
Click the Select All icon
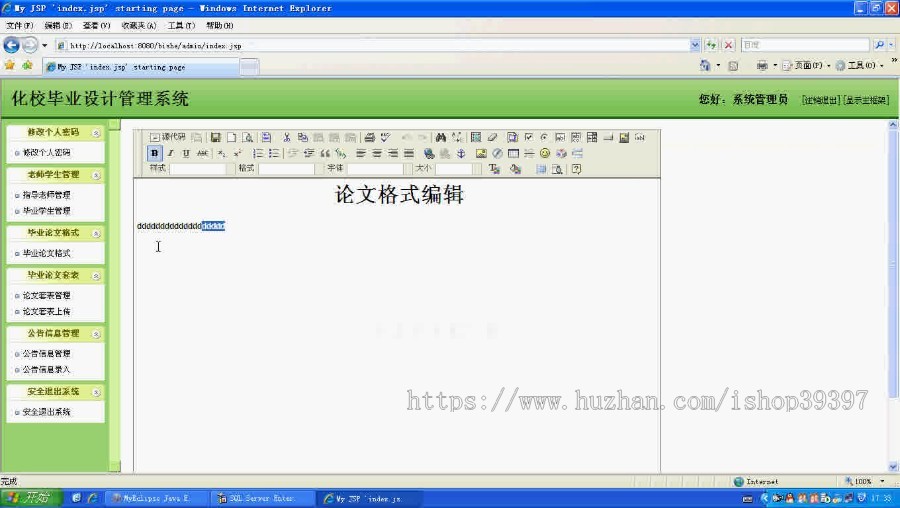click(x=476, y=137)
